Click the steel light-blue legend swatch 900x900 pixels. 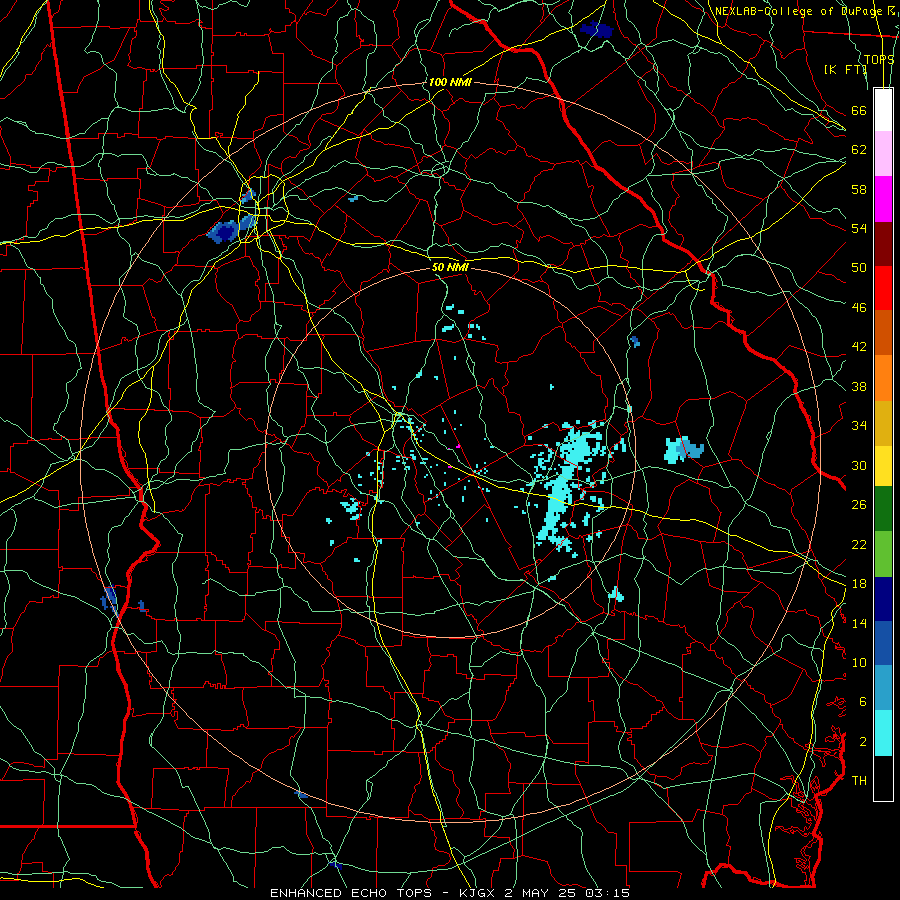click(x=883, y=688)
